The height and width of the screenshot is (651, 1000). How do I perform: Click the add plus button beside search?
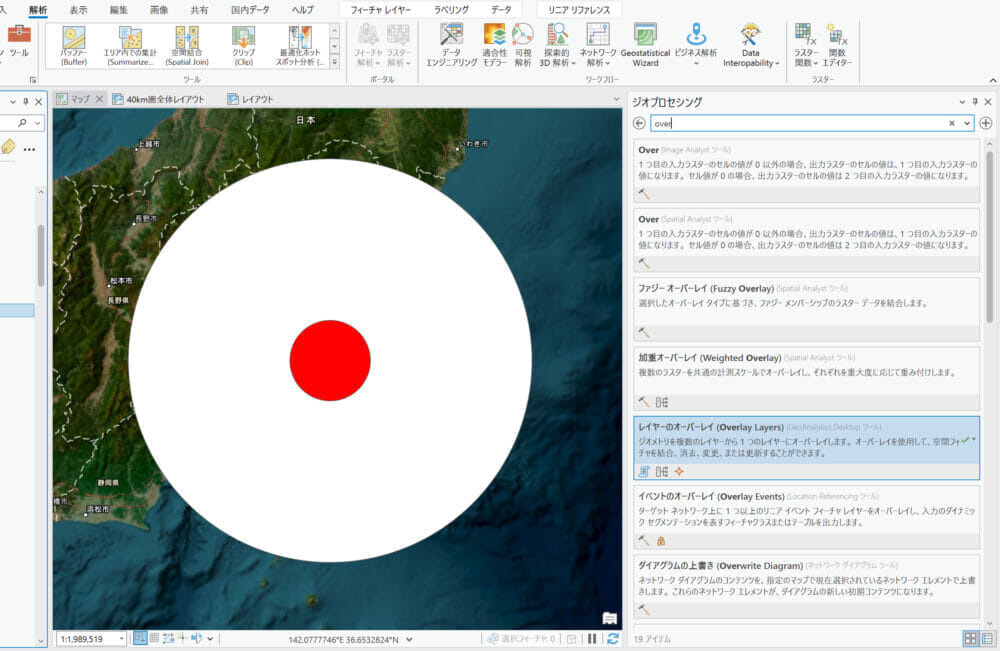pyautogui.click(x=986, y=123)
